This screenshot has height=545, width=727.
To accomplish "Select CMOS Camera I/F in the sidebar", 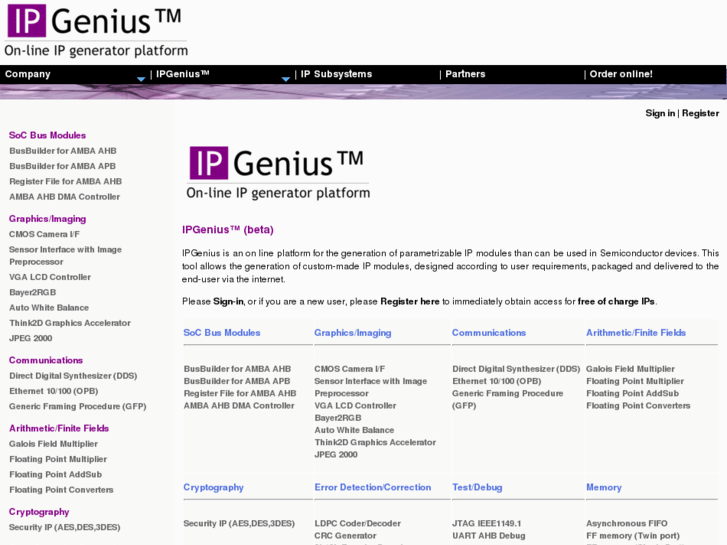I will 45,234.
